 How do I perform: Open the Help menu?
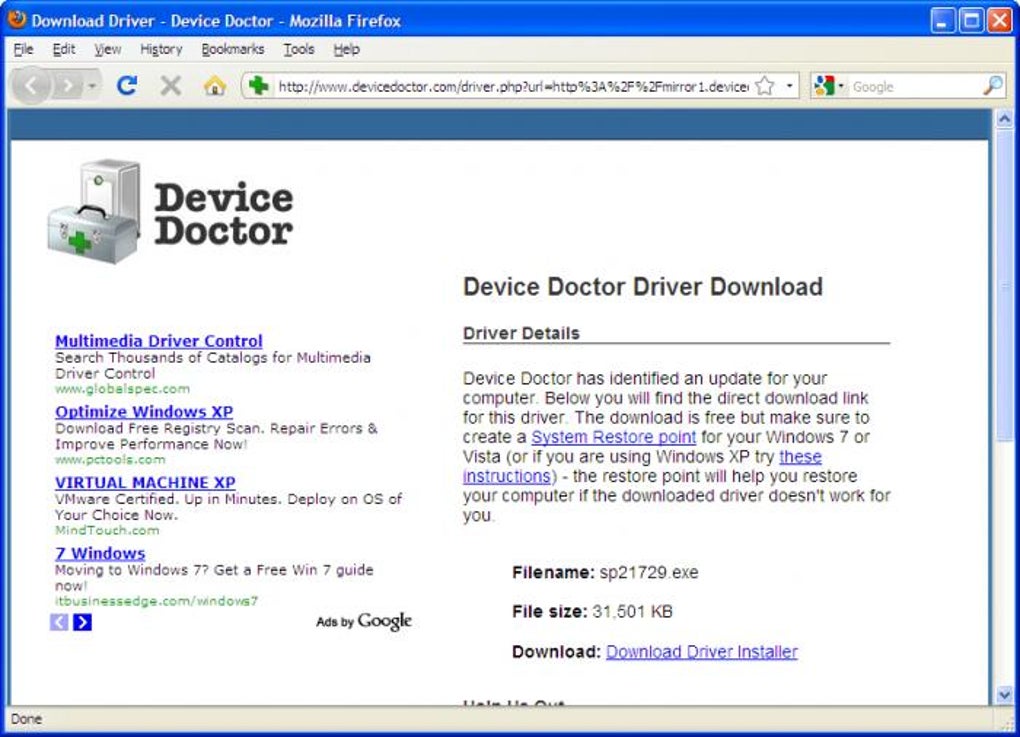(x=346, y=49)
